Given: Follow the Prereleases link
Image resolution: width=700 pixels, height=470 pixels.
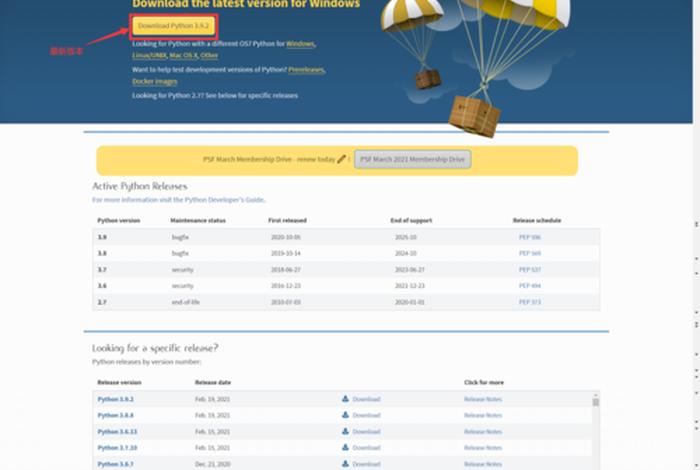Looking at the screenshot, I should pyautogui.click(x=306, y=70).
